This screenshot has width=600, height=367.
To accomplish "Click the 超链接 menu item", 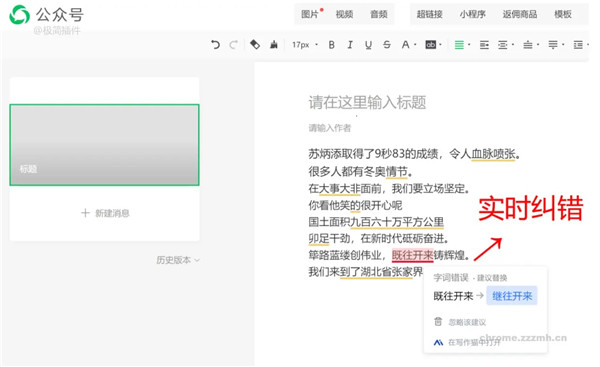I will tap(429, 14).
